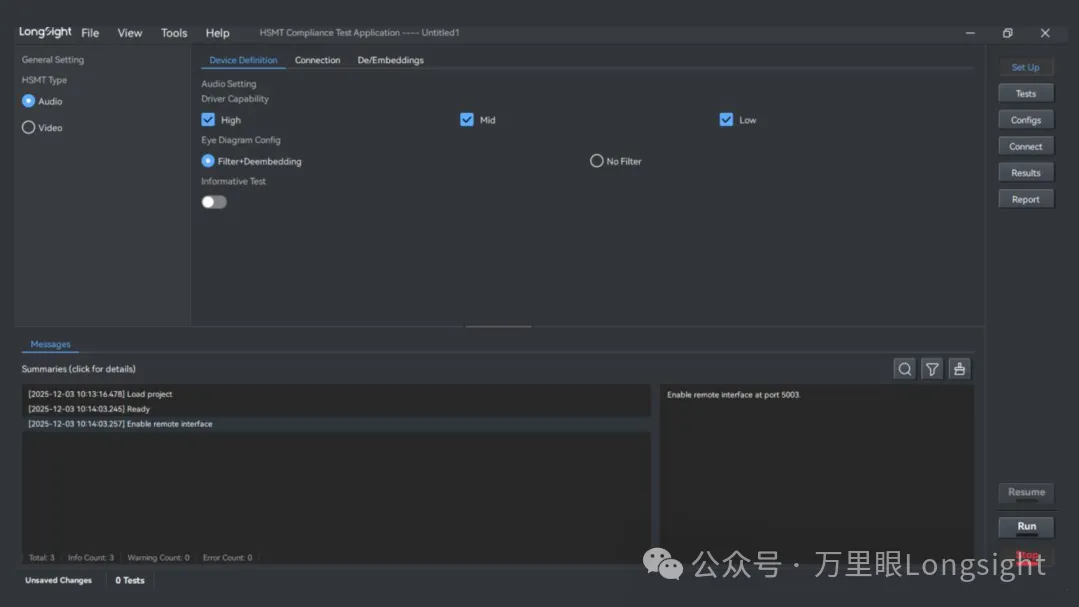Screen dimensions: 1079x607
Task: Click the LongSight logo
Action: [x=45, y=32]
